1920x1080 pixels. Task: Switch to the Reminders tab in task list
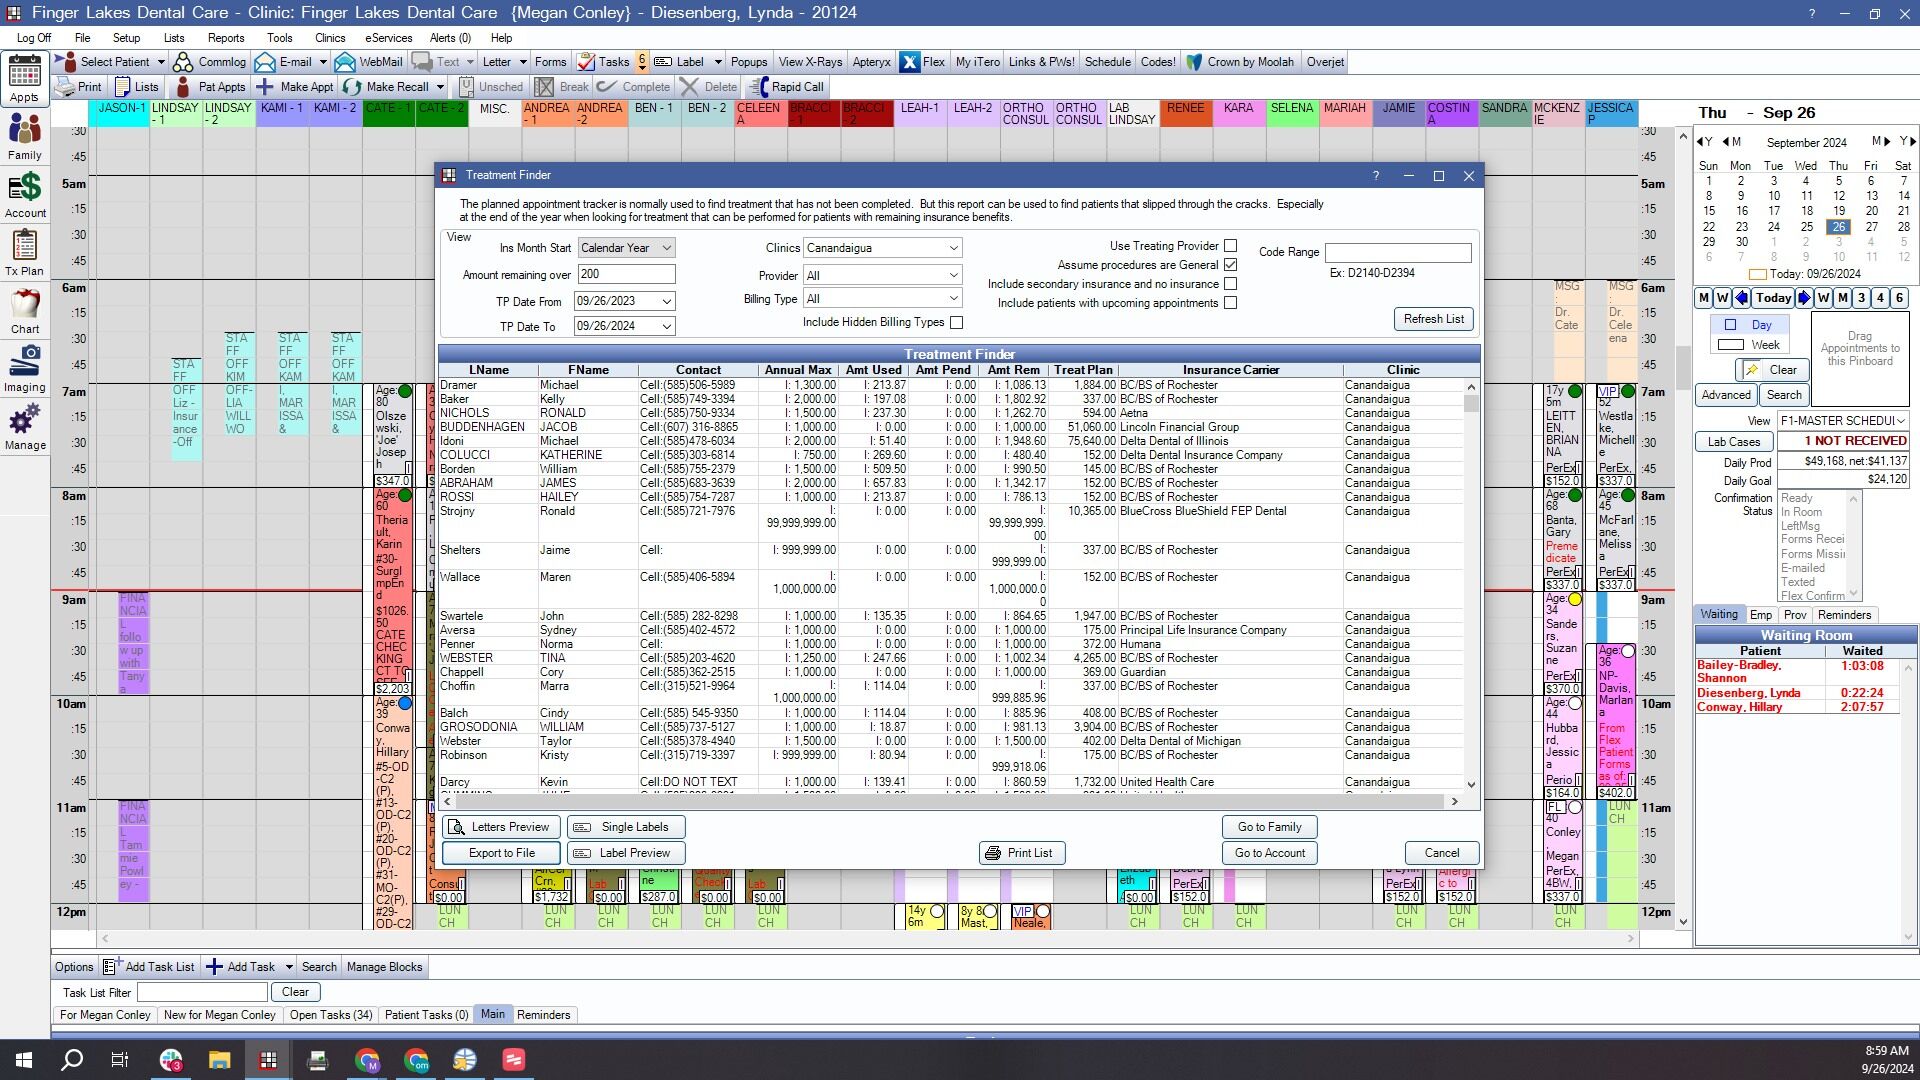coord(543,1015)
